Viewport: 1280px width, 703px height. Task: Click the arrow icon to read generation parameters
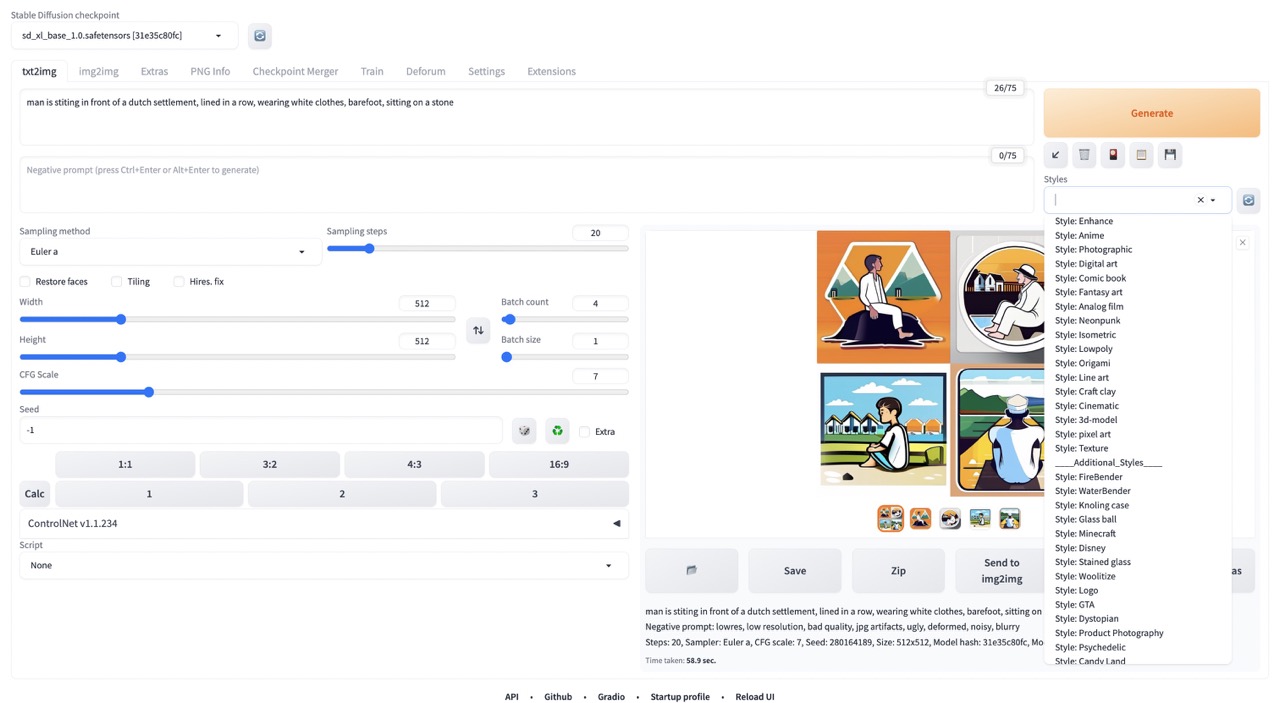coord(1056,155)
